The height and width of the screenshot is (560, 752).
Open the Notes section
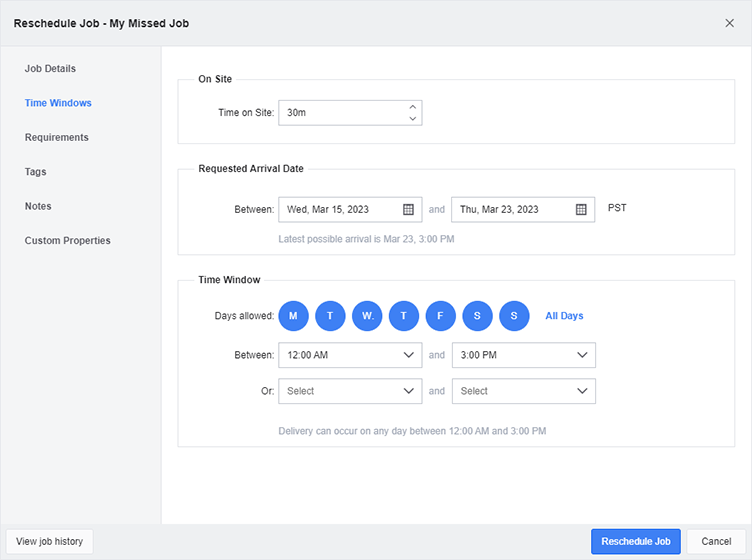point(38,206)
